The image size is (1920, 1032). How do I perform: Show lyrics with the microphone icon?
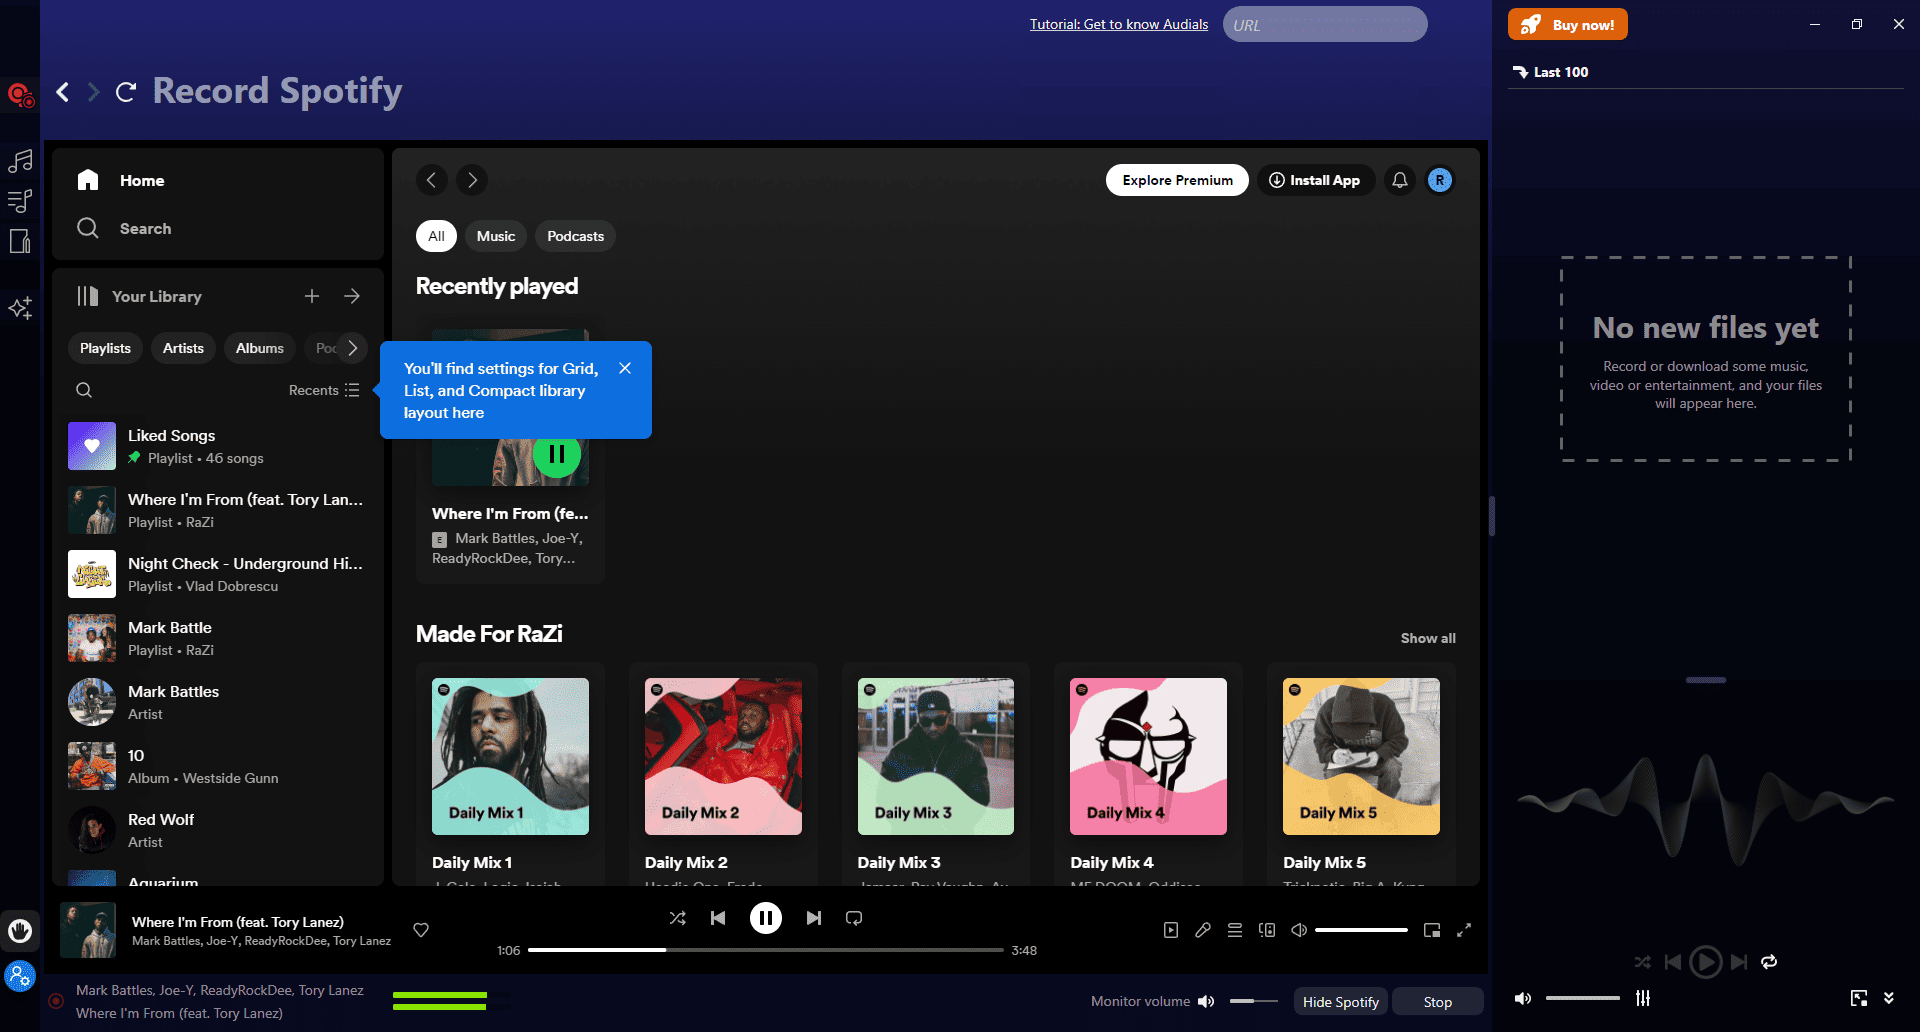pos(1203,930)
